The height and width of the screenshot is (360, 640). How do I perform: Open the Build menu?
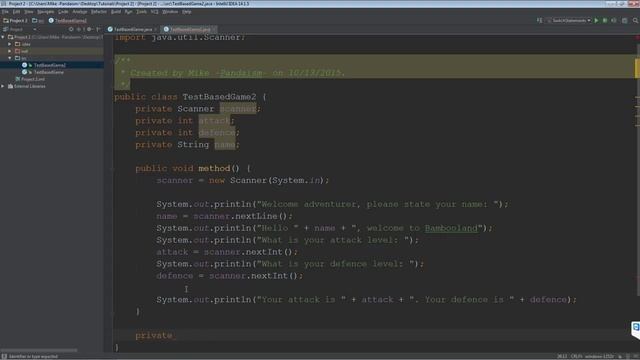point(116,12)
